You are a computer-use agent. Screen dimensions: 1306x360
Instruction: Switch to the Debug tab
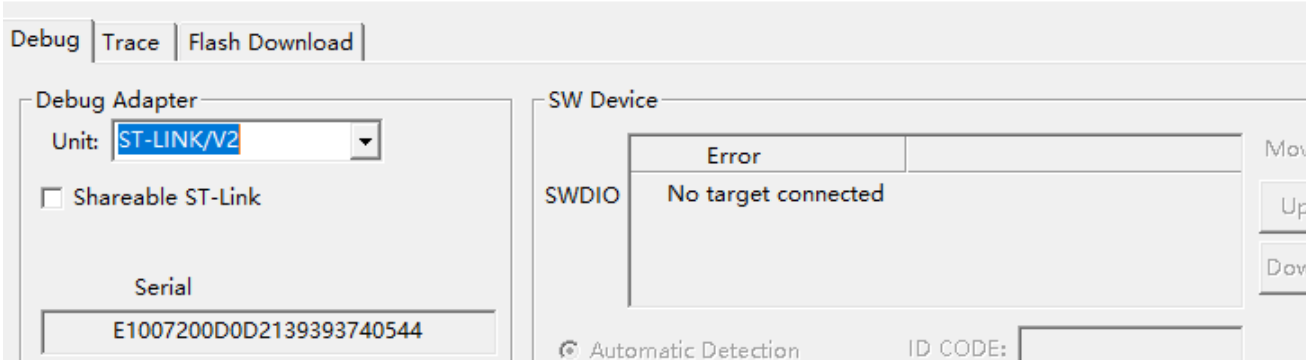(45, 41)
